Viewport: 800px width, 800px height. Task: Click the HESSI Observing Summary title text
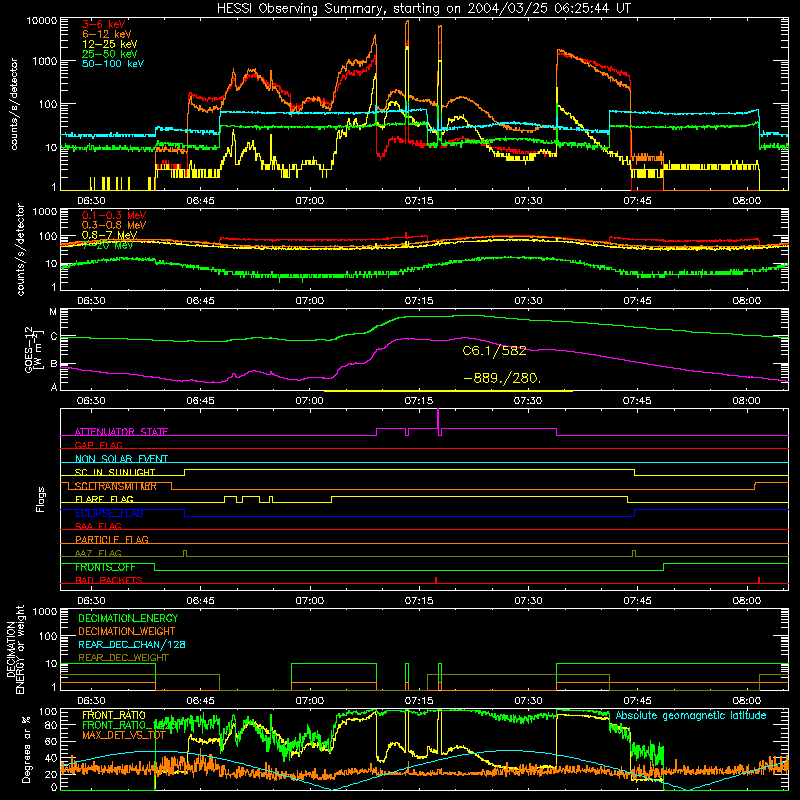pos(423,8)
